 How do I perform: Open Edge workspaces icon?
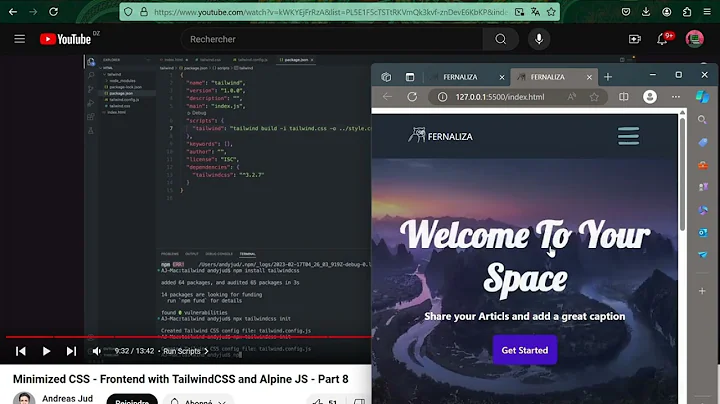[386, 77]
